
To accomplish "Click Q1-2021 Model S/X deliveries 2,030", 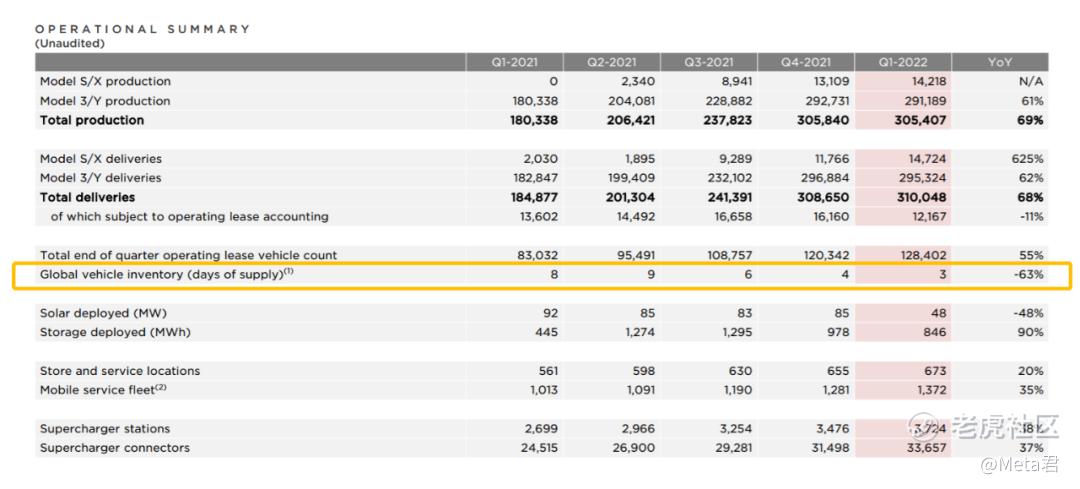I will [541, 158].
